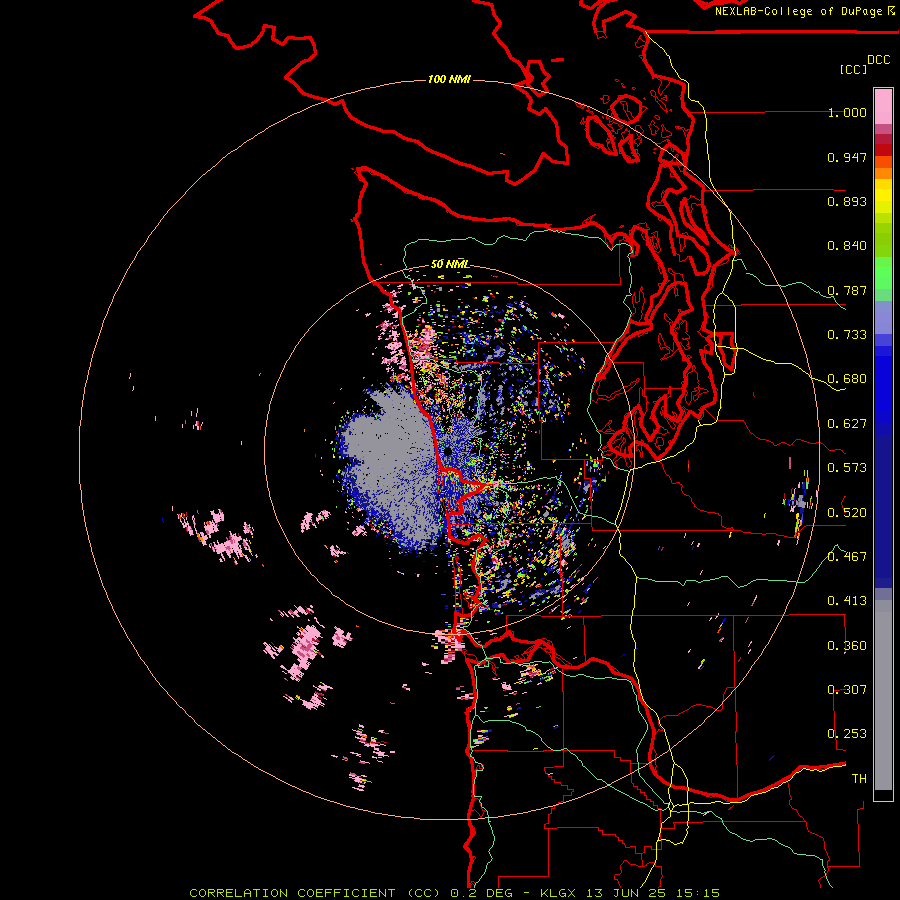Click the DCC label above the color bar

(x=879, y=60)
